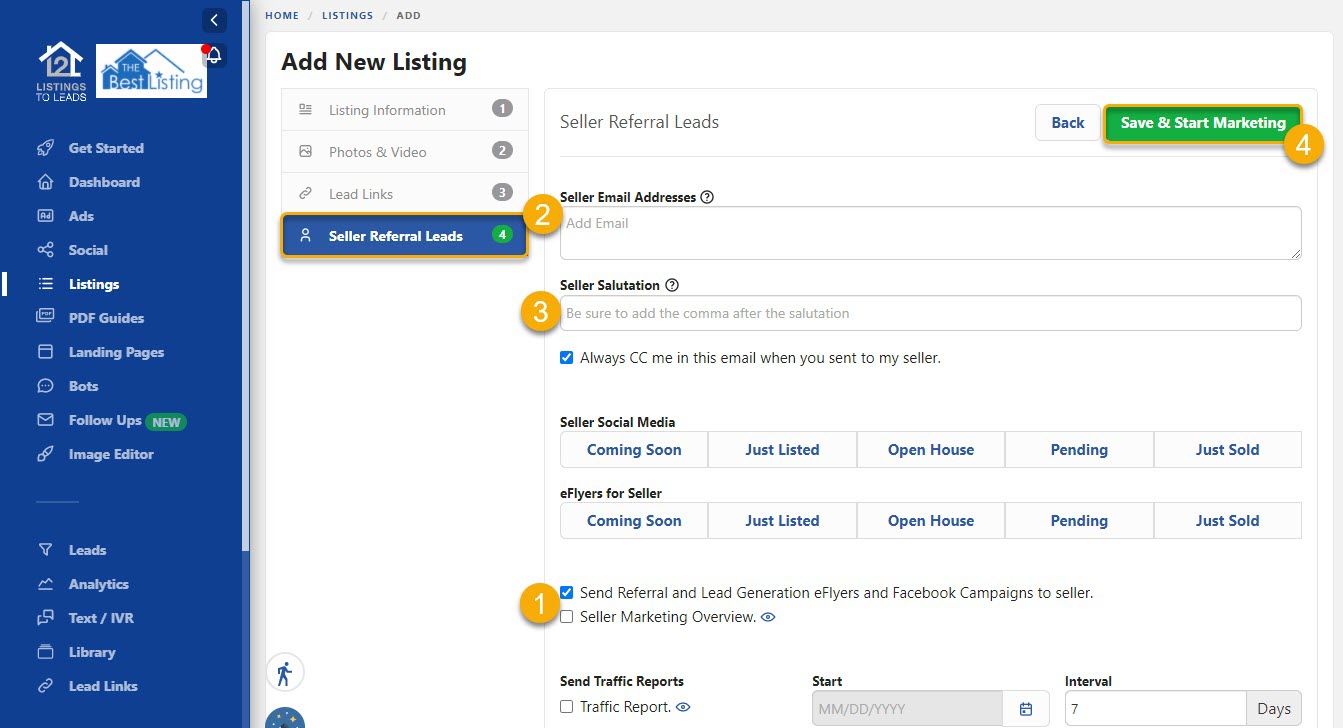Open the Start date calendar picker

coord(1026,708)
